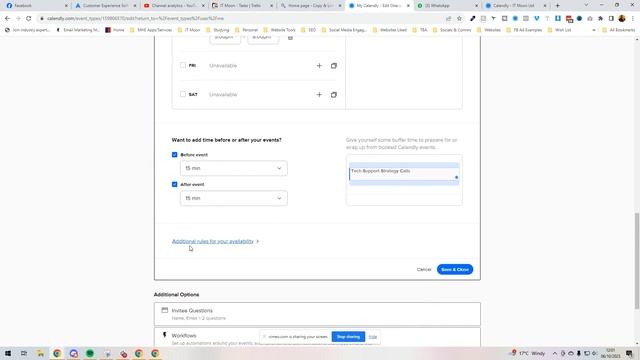Open the Personal bookmarks folder

click(x=246, y=30)
